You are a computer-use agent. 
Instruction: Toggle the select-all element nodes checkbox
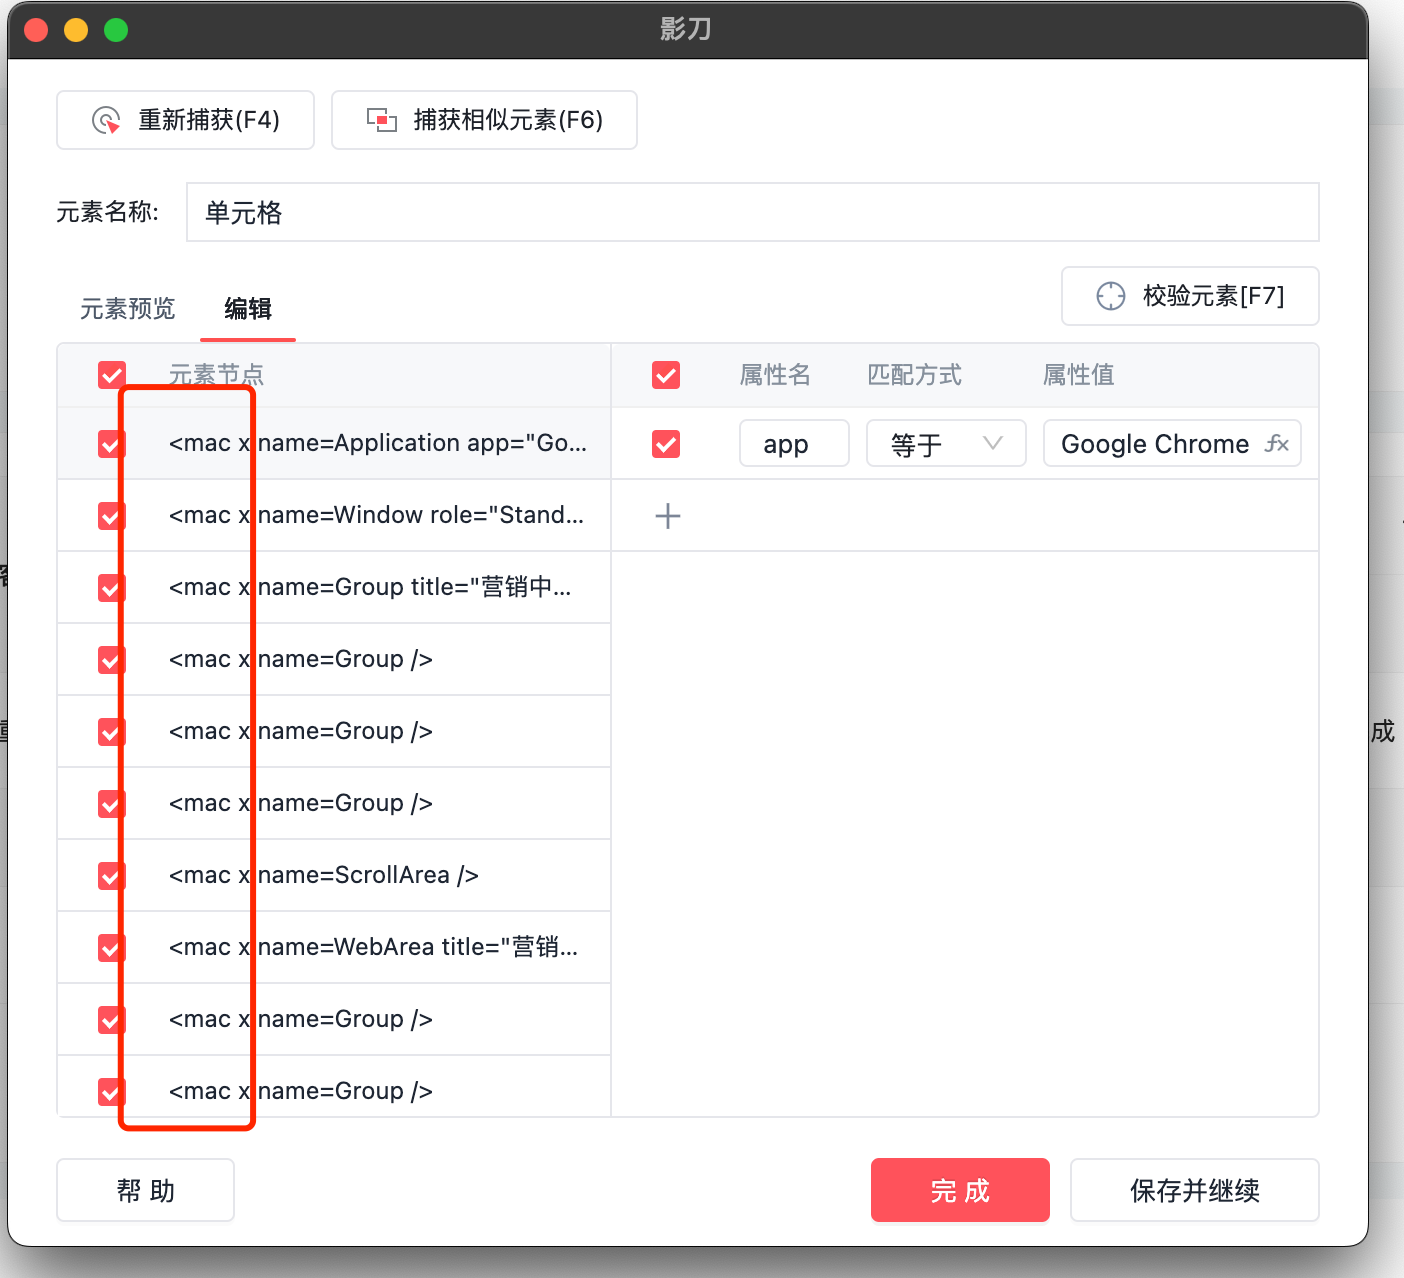click(111, 375)
